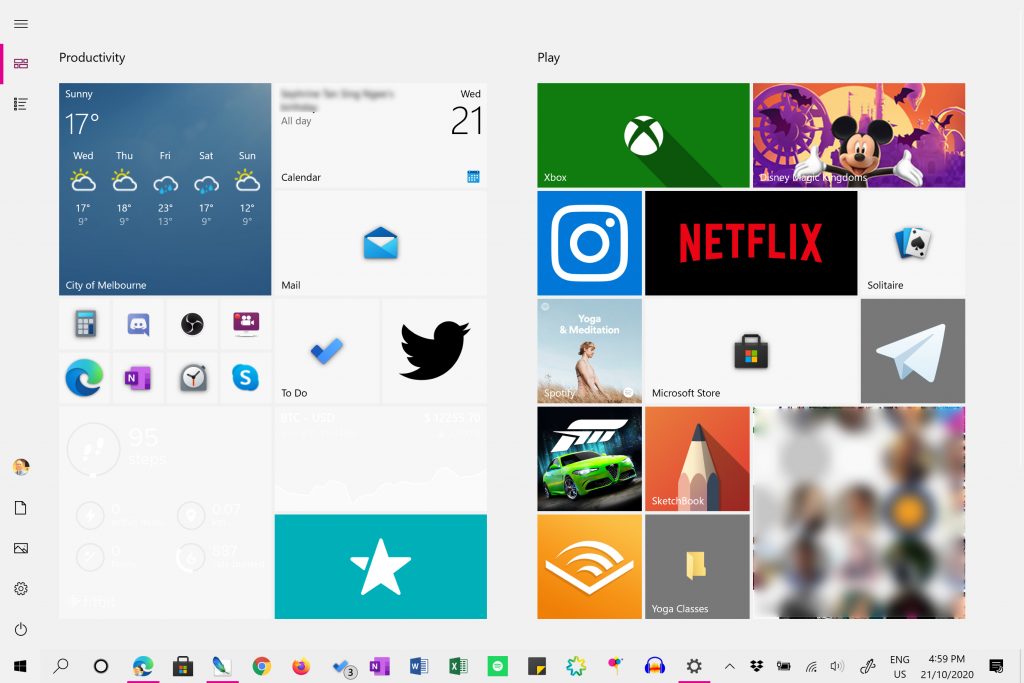
Task: Open the Dropbox tray icon
Action: tap(756, 666)
